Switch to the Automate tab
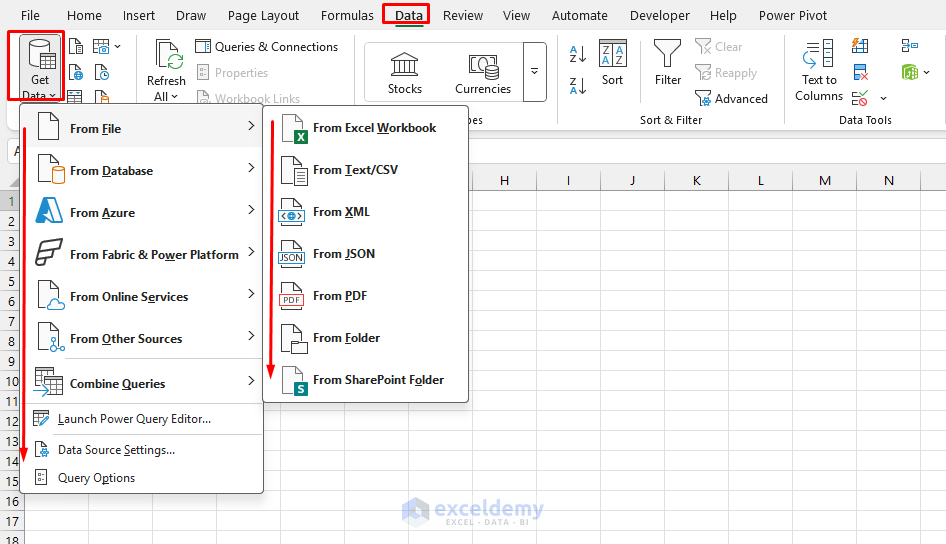The image size is (946, 544). tap(579, 16)
